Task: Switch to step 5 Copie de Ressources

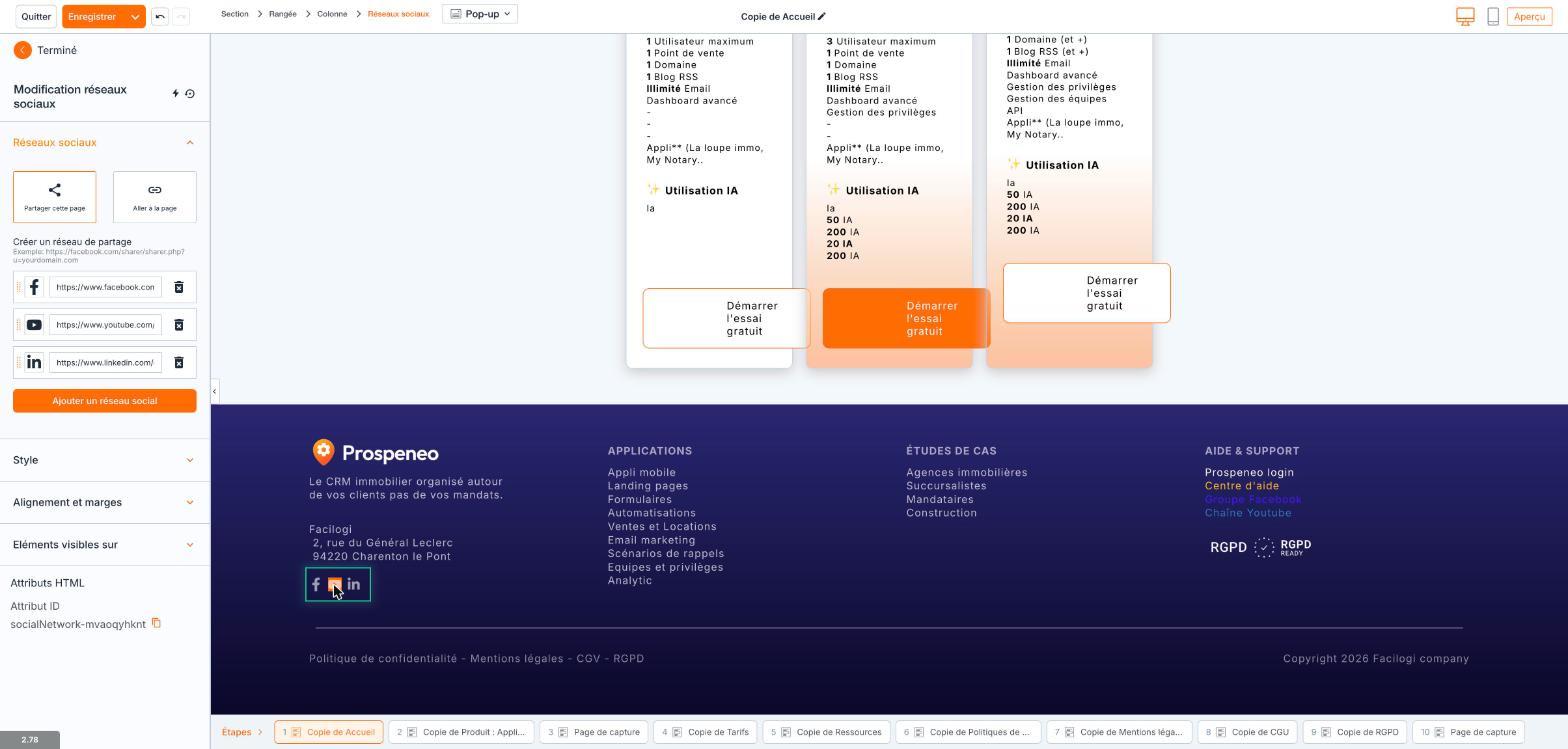Action: (826, 732)
